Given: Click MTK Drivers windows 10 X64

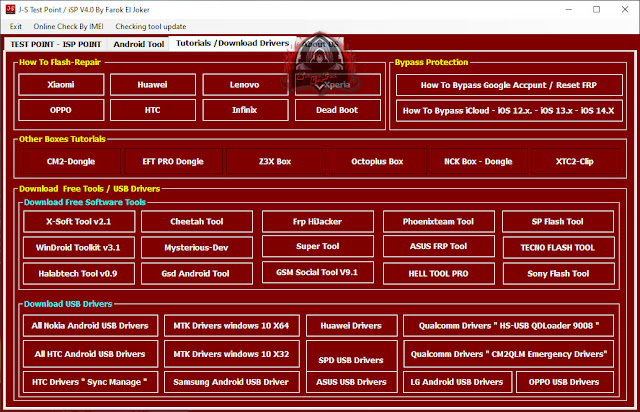Looking at the screenshot, I should [x=232, y=325].
